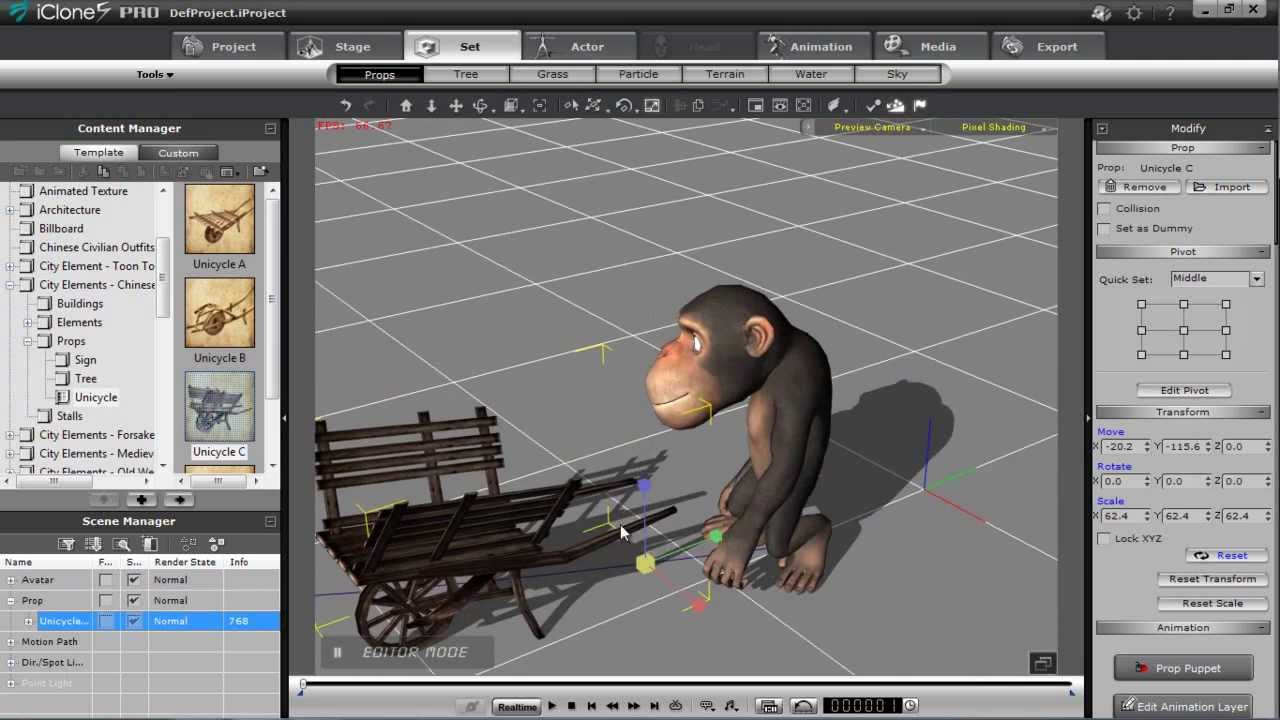Stop the animation playback
The height and width of the screenshot is (720, 1280).
pos(571,706)
